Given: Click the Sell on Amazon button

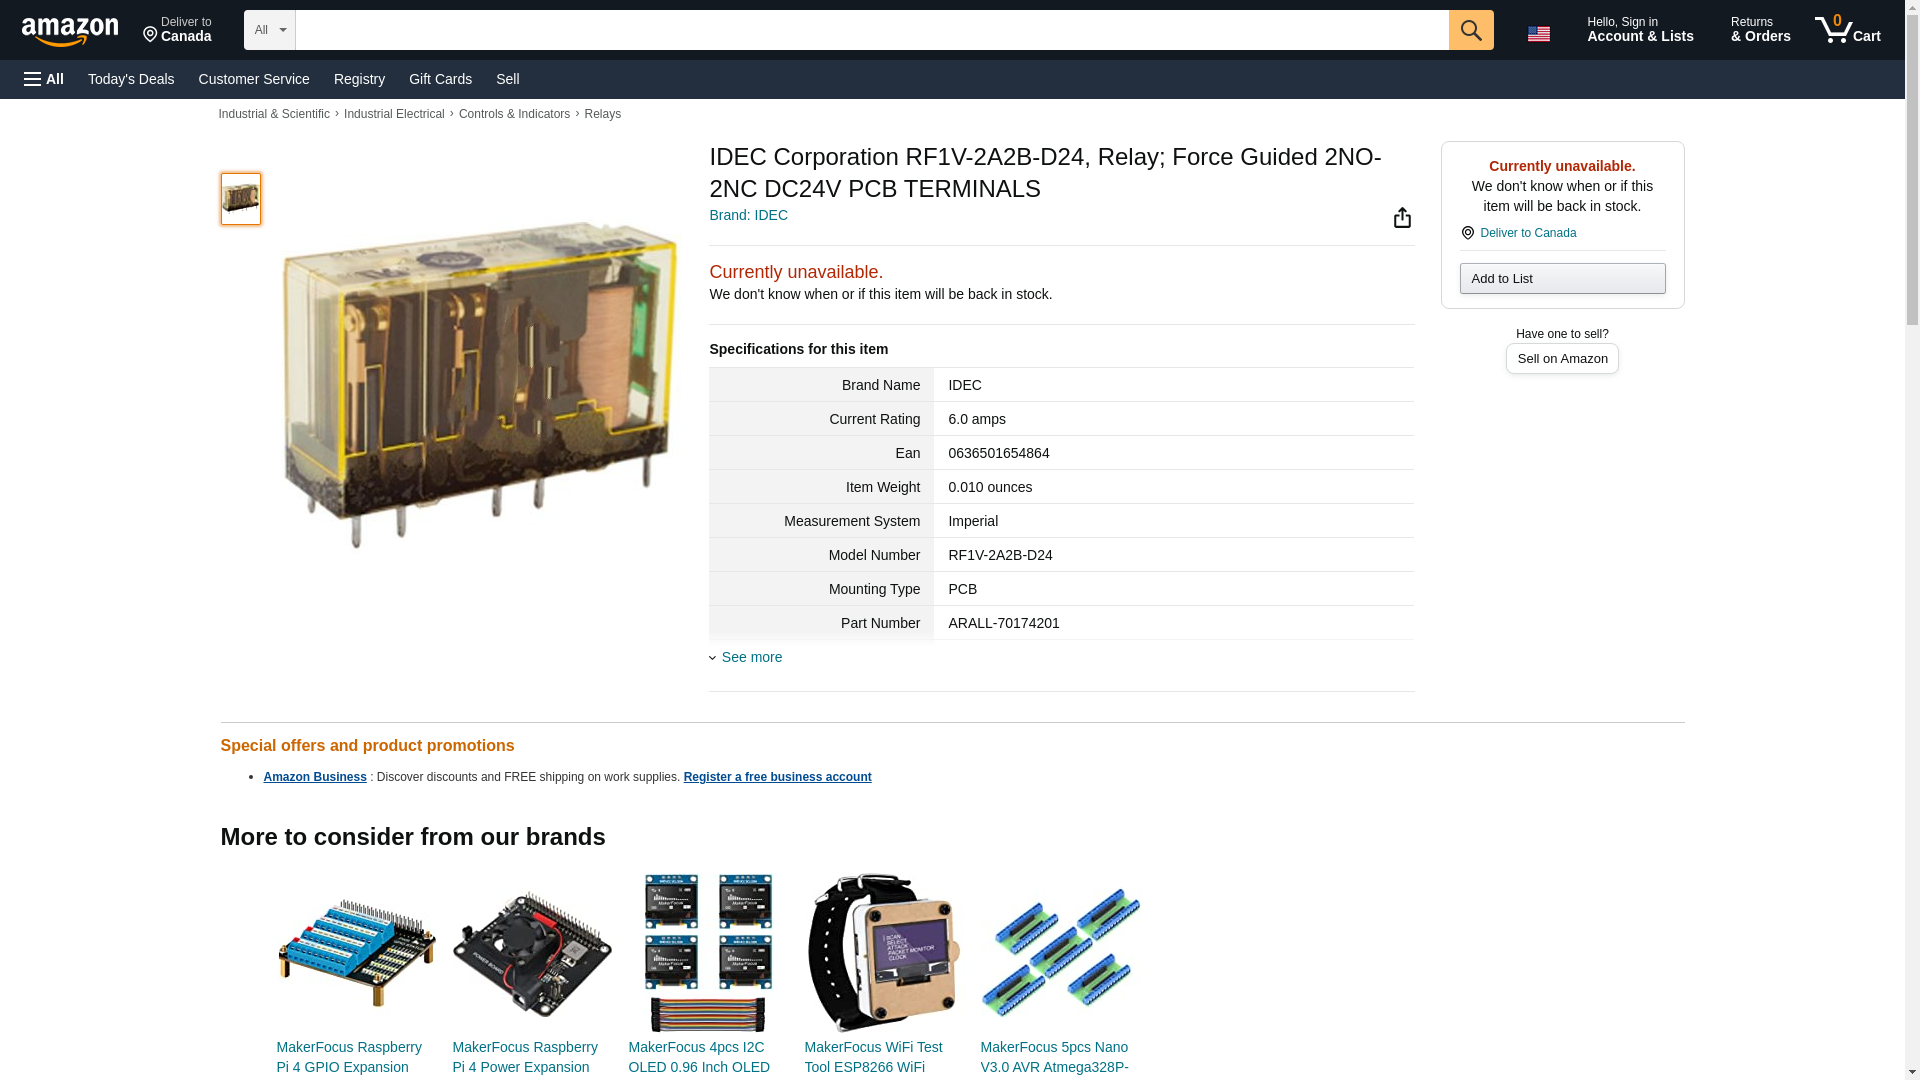Looking at the screenshot, I should coord(1562,358).
